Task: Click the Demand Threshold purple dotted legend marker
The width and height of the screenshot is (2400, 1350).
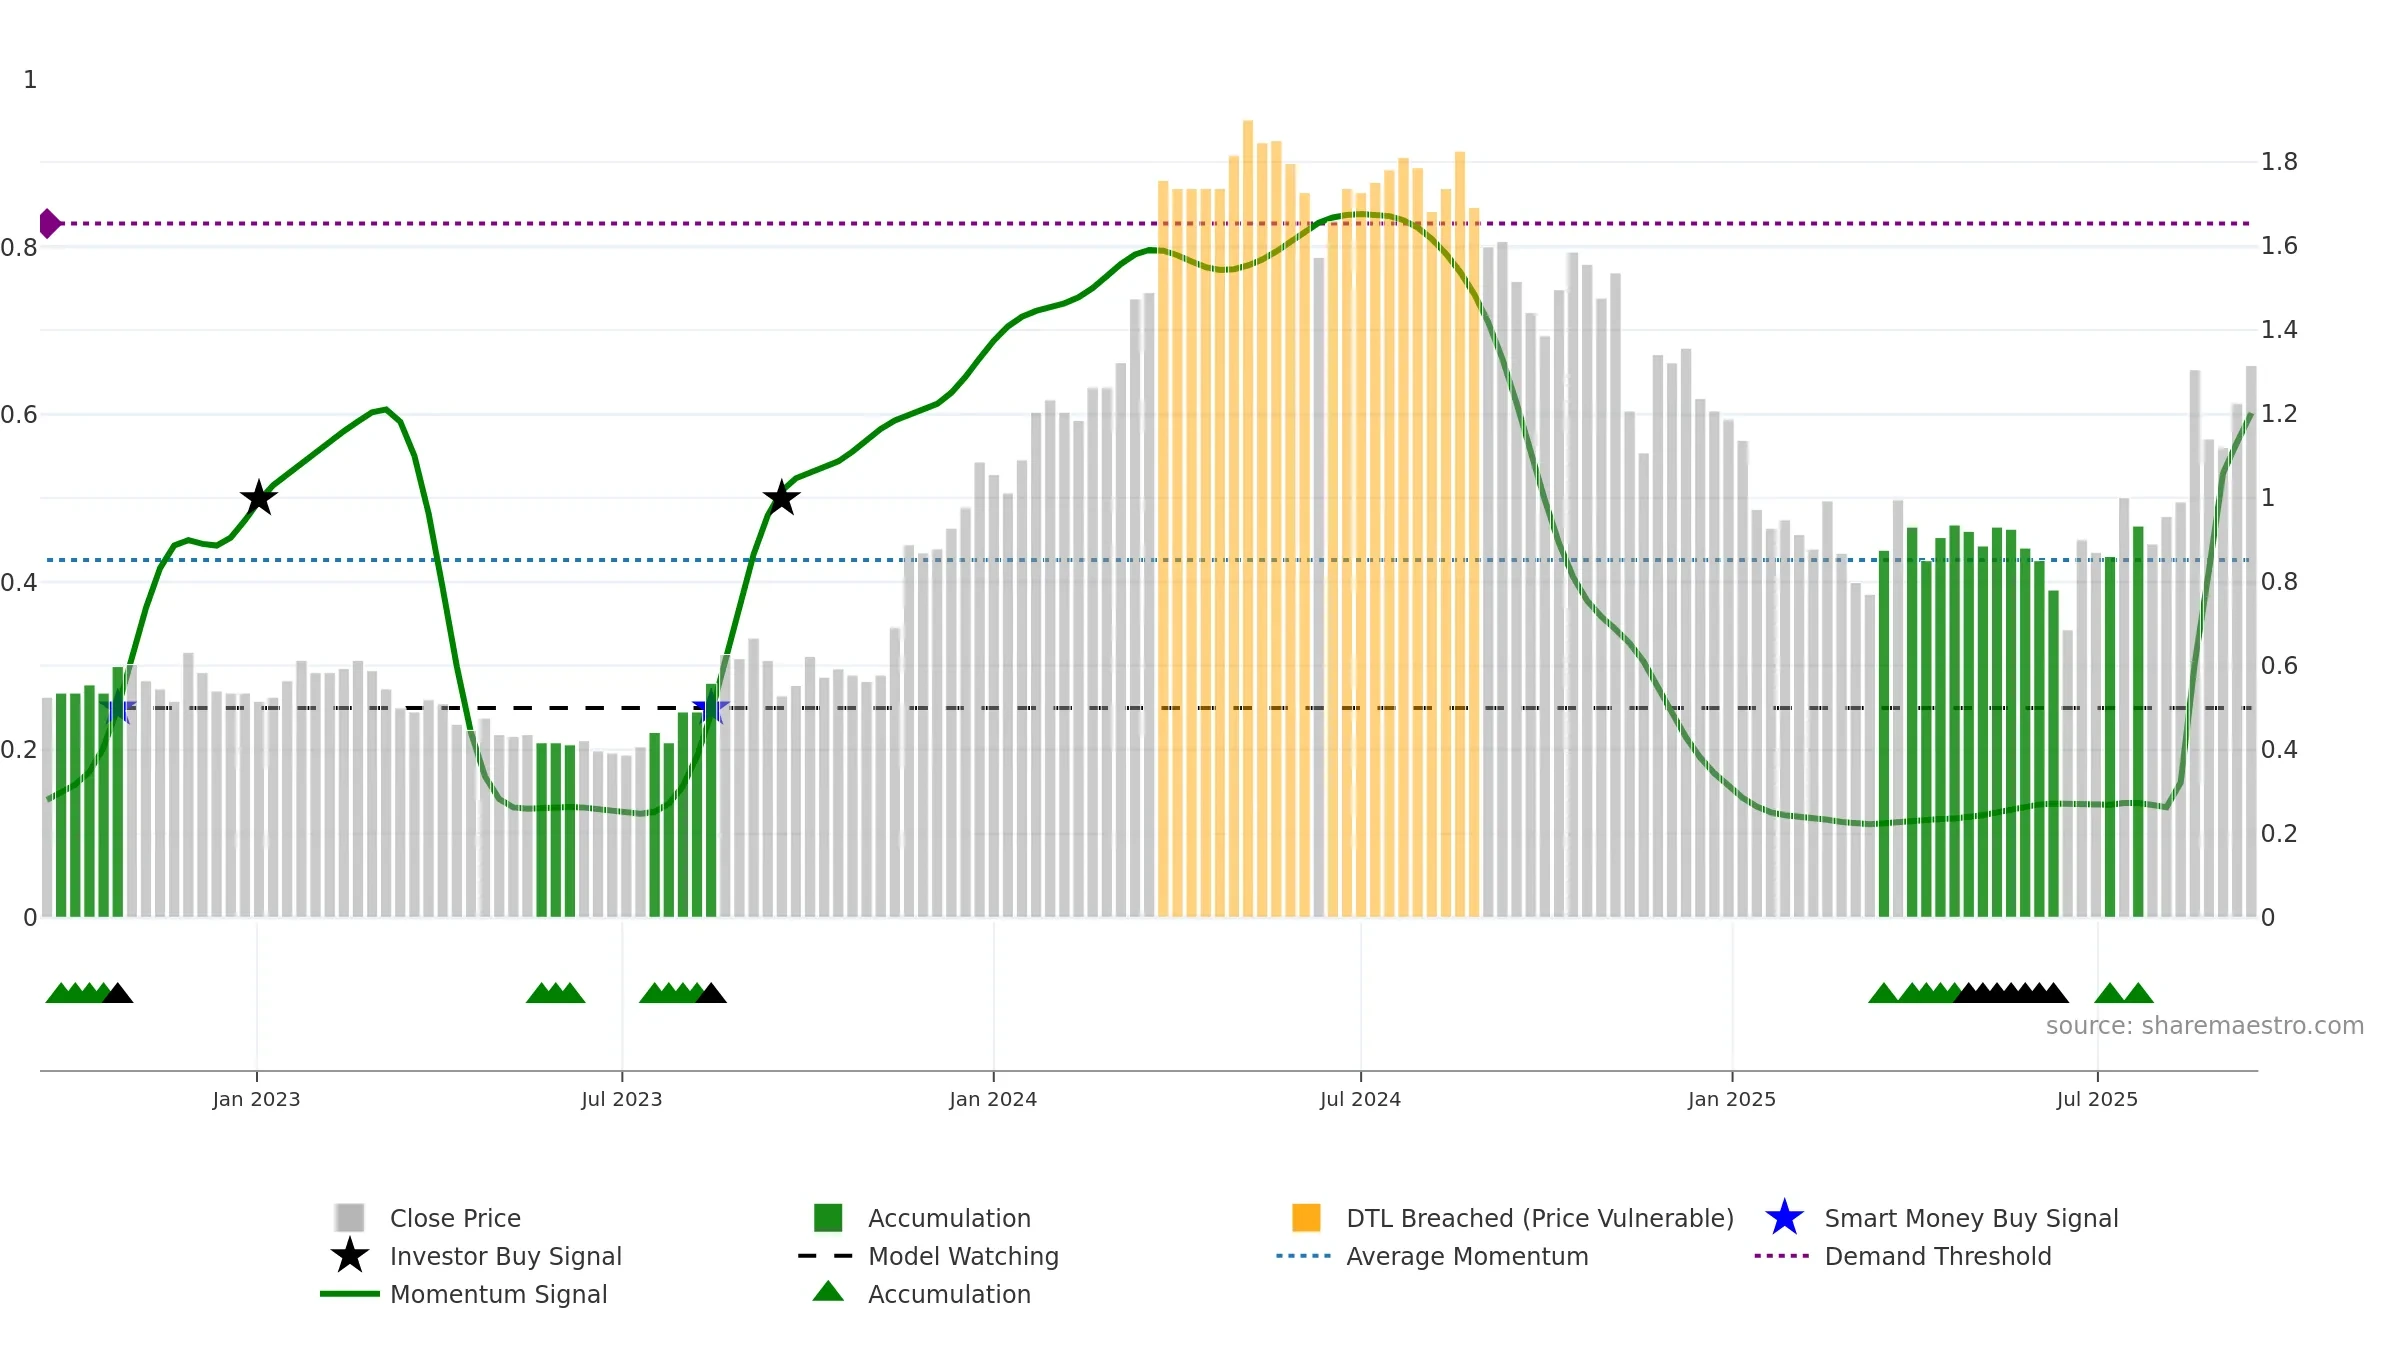Action: [1782, 1255]
